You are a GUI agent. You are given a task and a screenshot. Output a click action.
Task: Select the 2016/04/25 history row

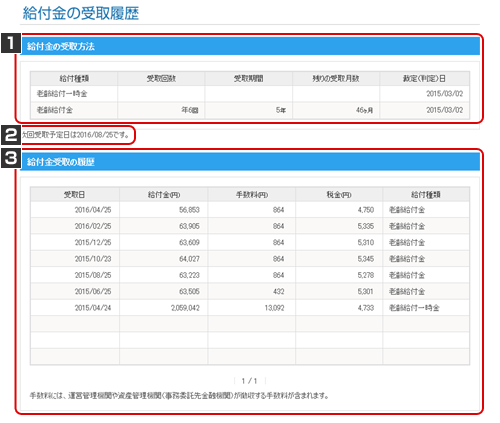pos(250,210)
